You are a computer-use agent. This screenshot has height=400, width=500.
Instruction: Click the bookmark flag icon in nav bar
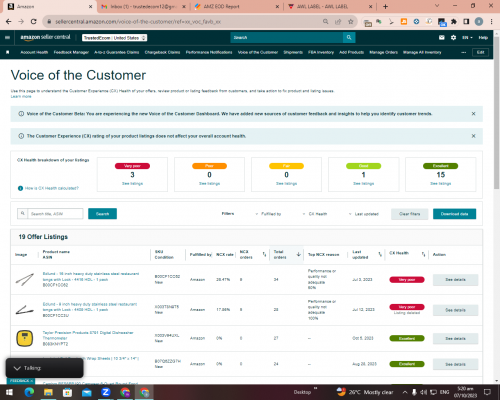pyautogui.click(x=8, y=52)
